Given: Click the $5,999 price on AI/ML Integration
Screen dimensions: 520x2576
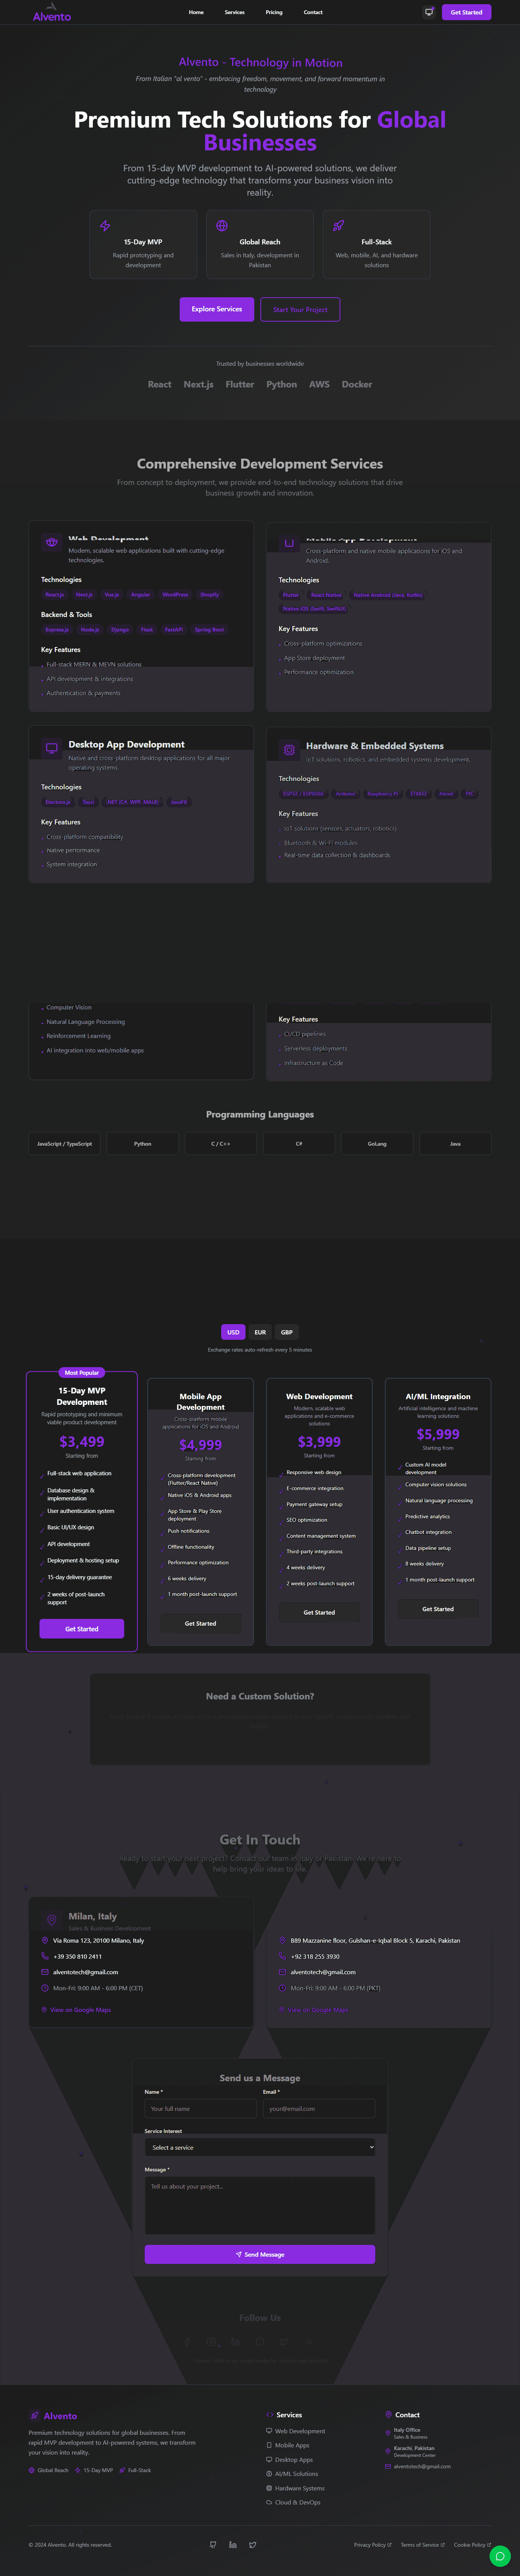Looking at the screenshot, I should point(438,1434).
